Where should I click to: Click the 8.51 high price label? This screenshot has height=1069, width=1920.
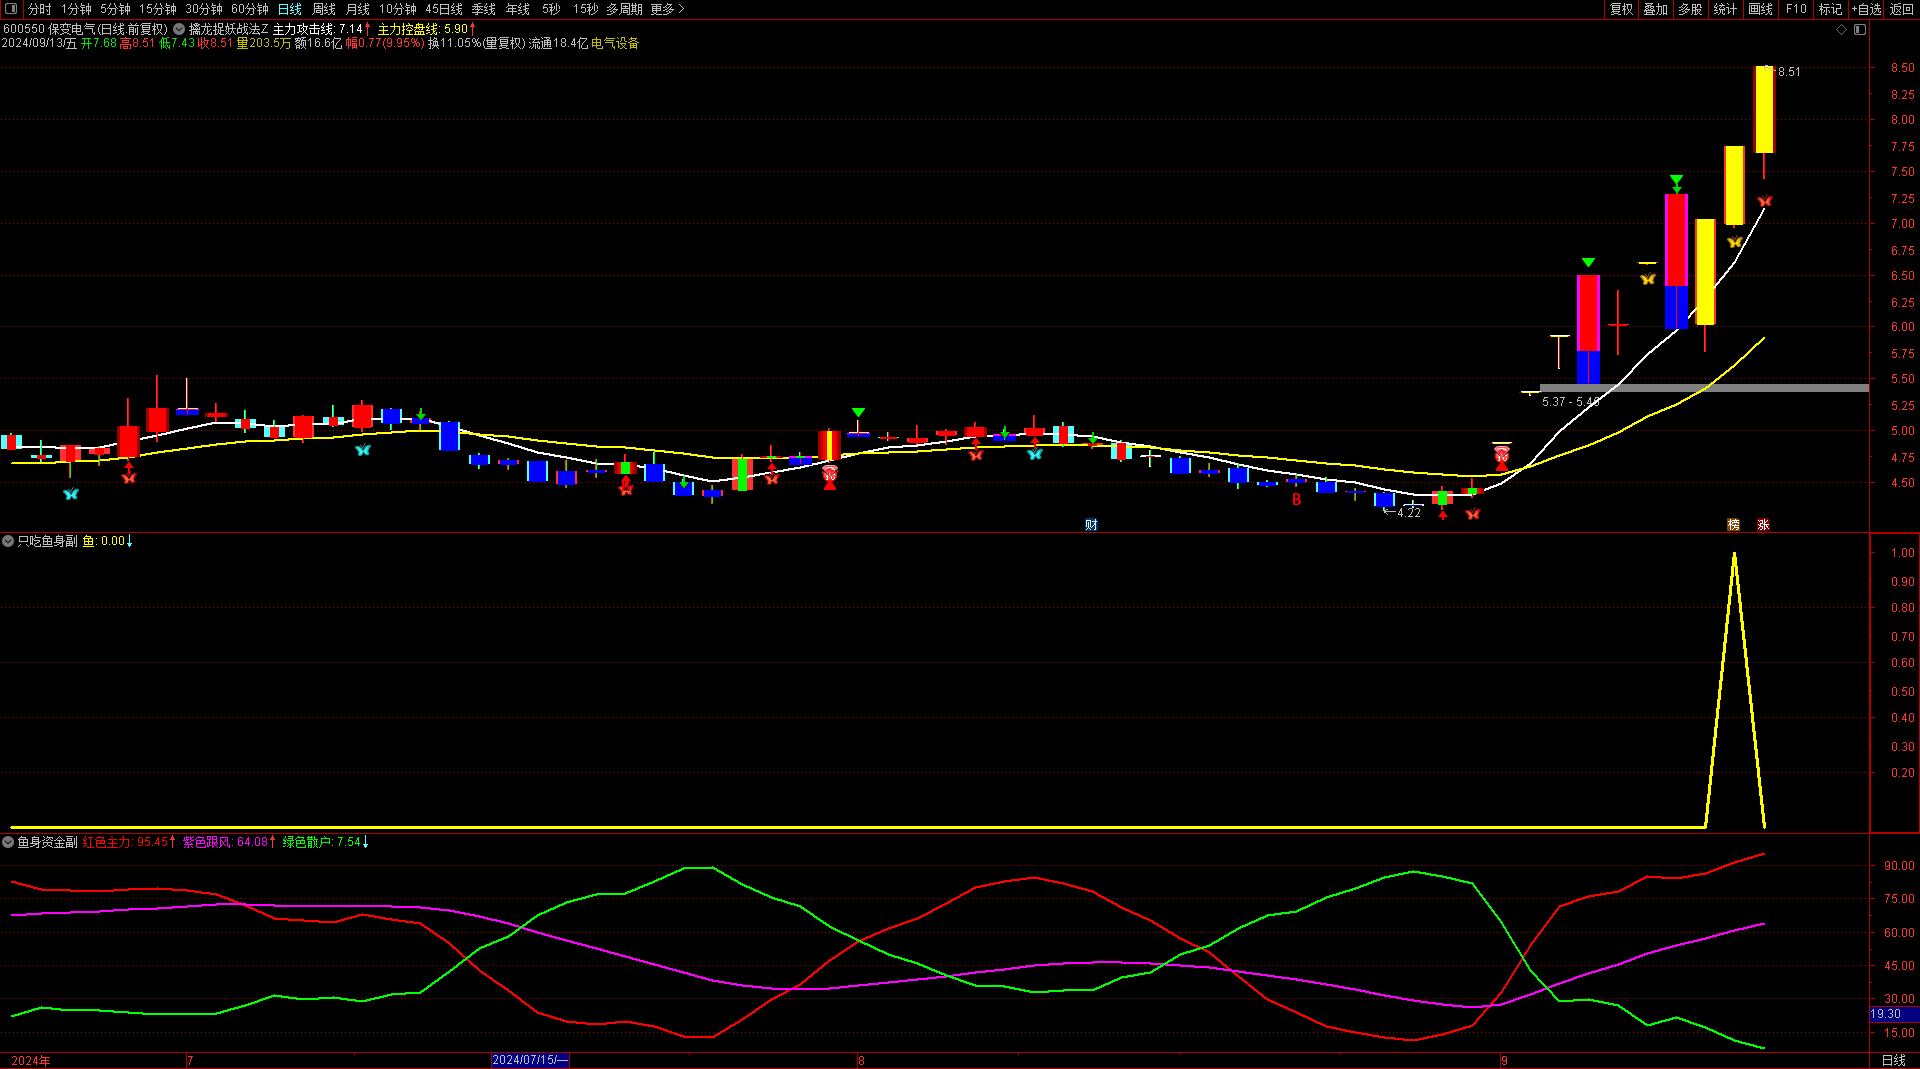pyautogui.click(x=1789, y=72)
